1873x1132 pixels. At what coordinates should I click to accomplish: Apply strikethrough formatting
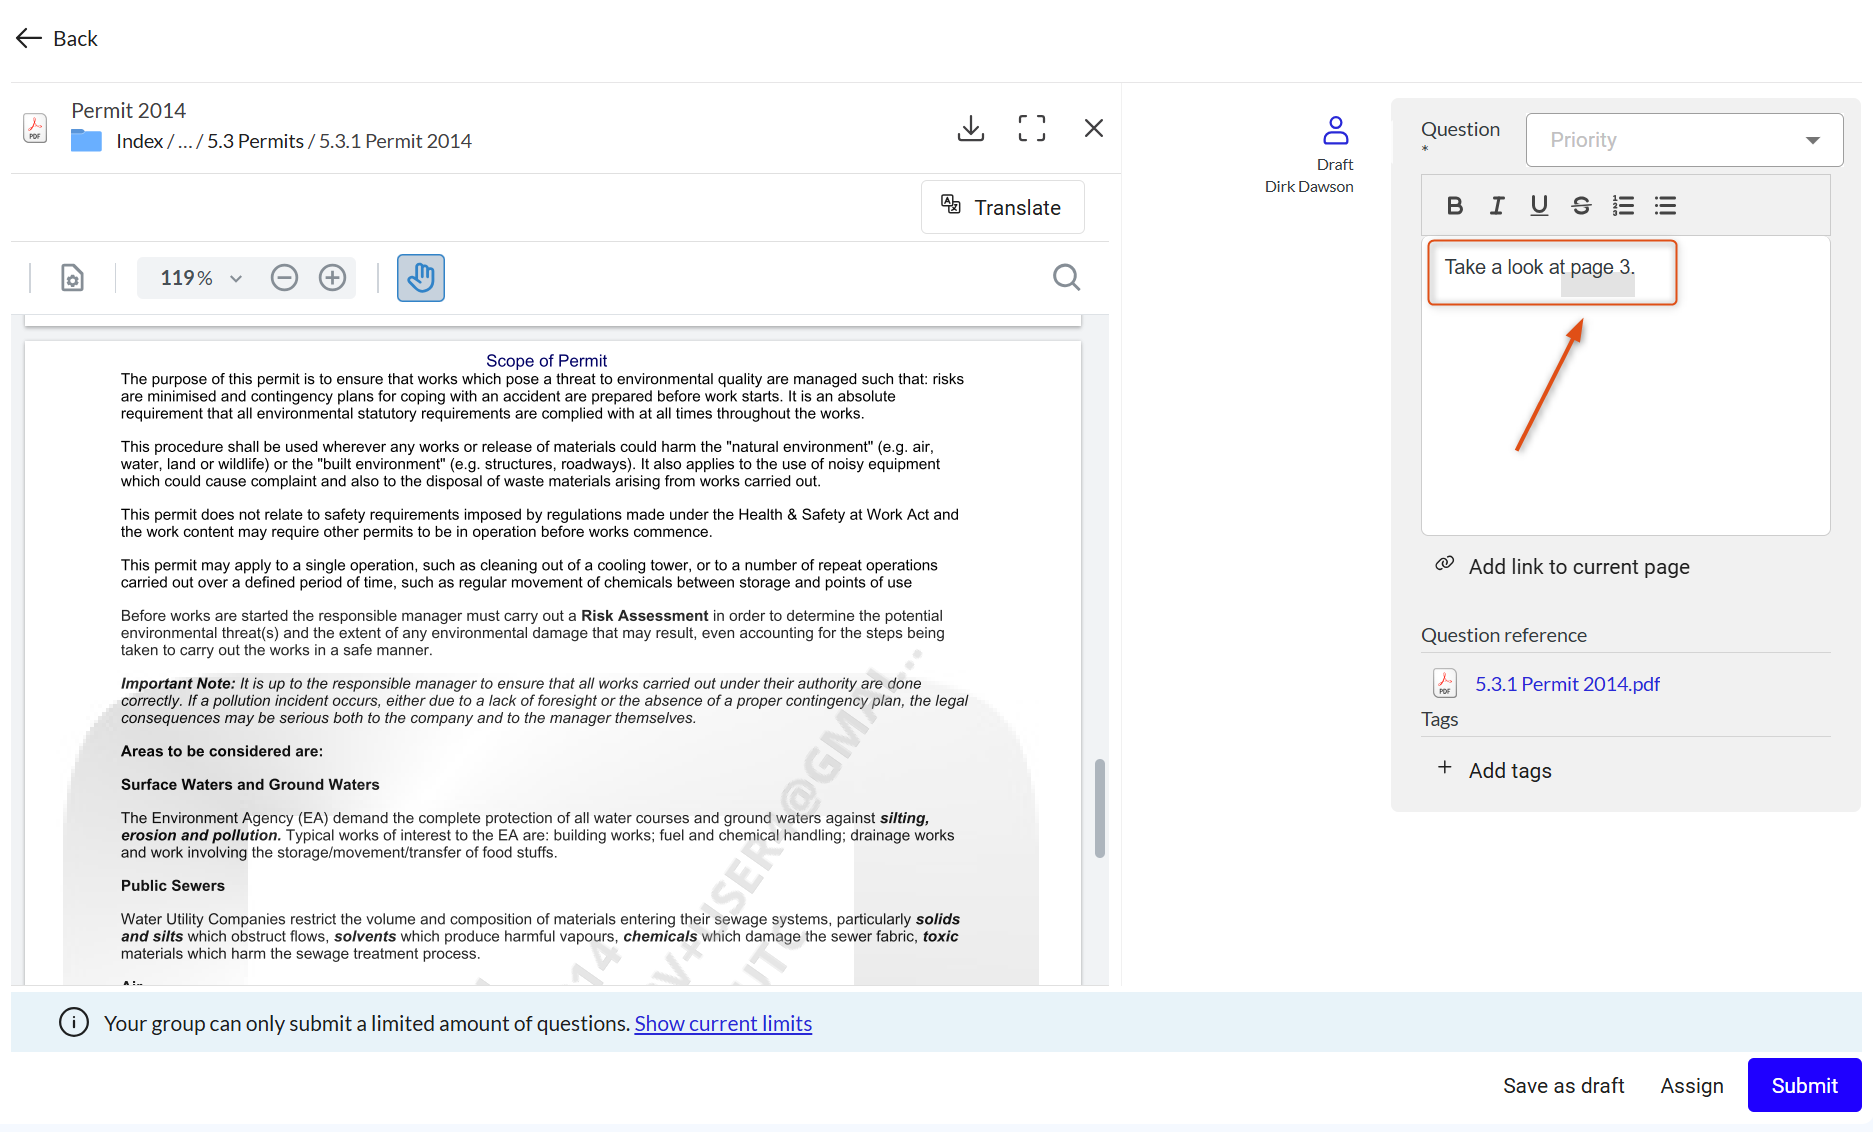coord(1581,205)
